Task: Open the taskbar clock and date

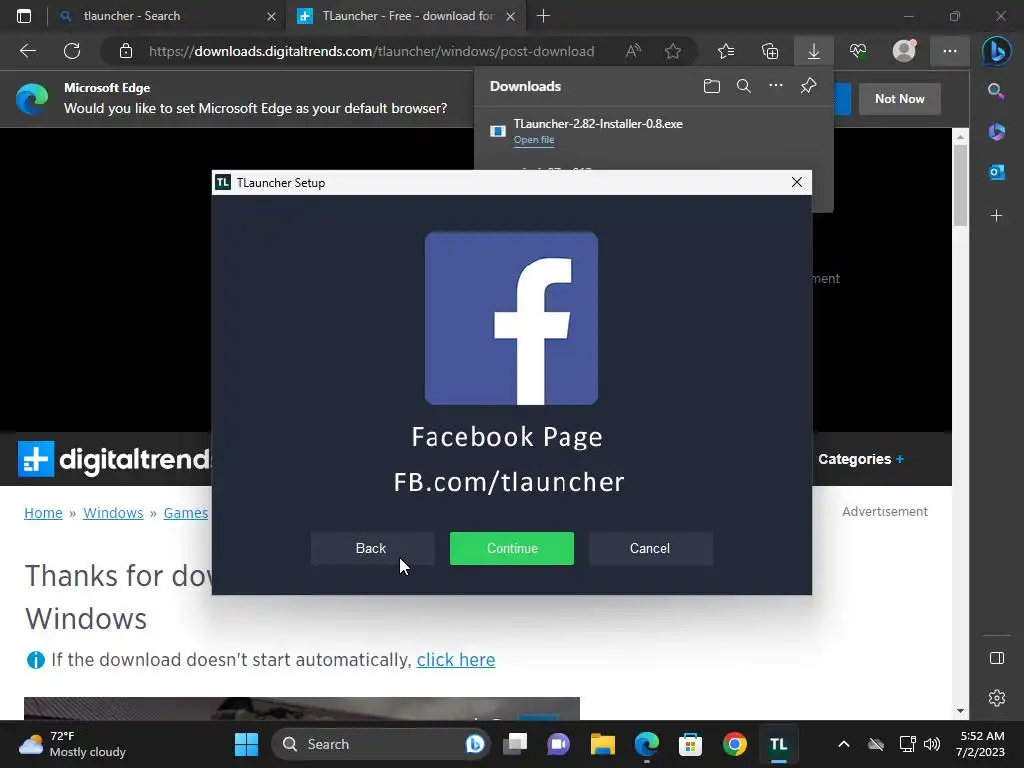Action: pos(980,744)
